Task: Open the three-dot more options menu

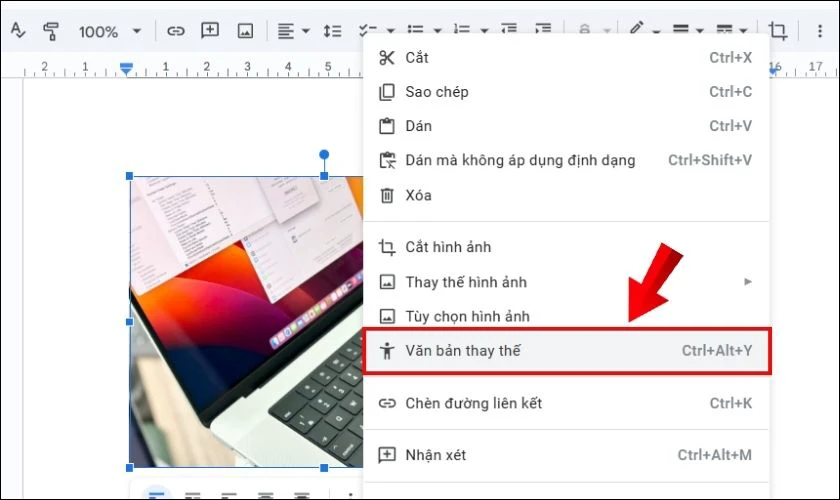Action: point(820,31)
